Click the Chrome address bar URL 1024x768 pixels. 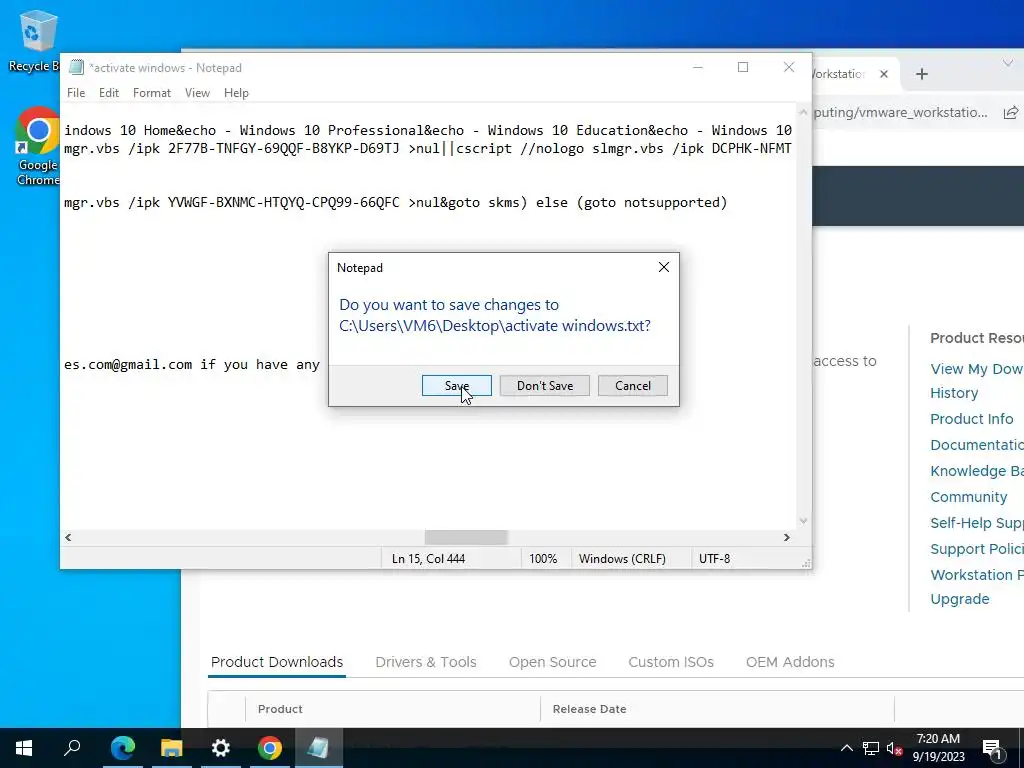[901, 112]
